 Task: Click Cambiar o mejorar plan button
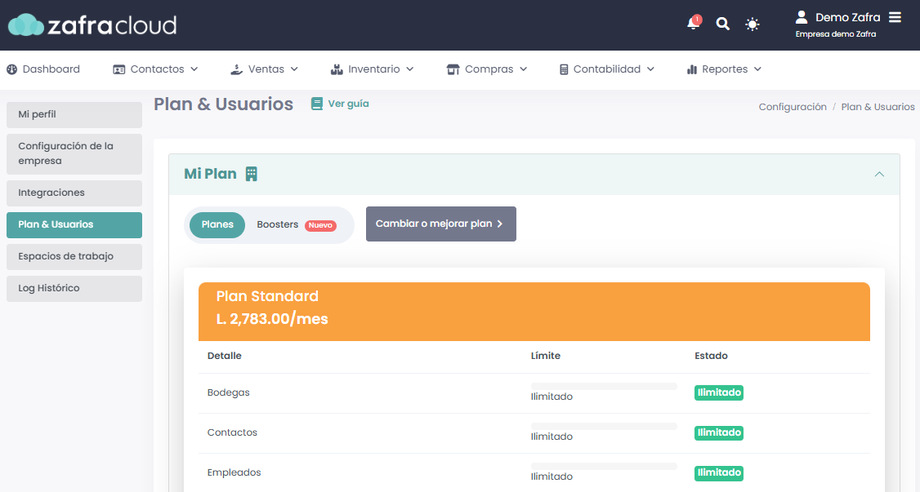tap(441, 223)
